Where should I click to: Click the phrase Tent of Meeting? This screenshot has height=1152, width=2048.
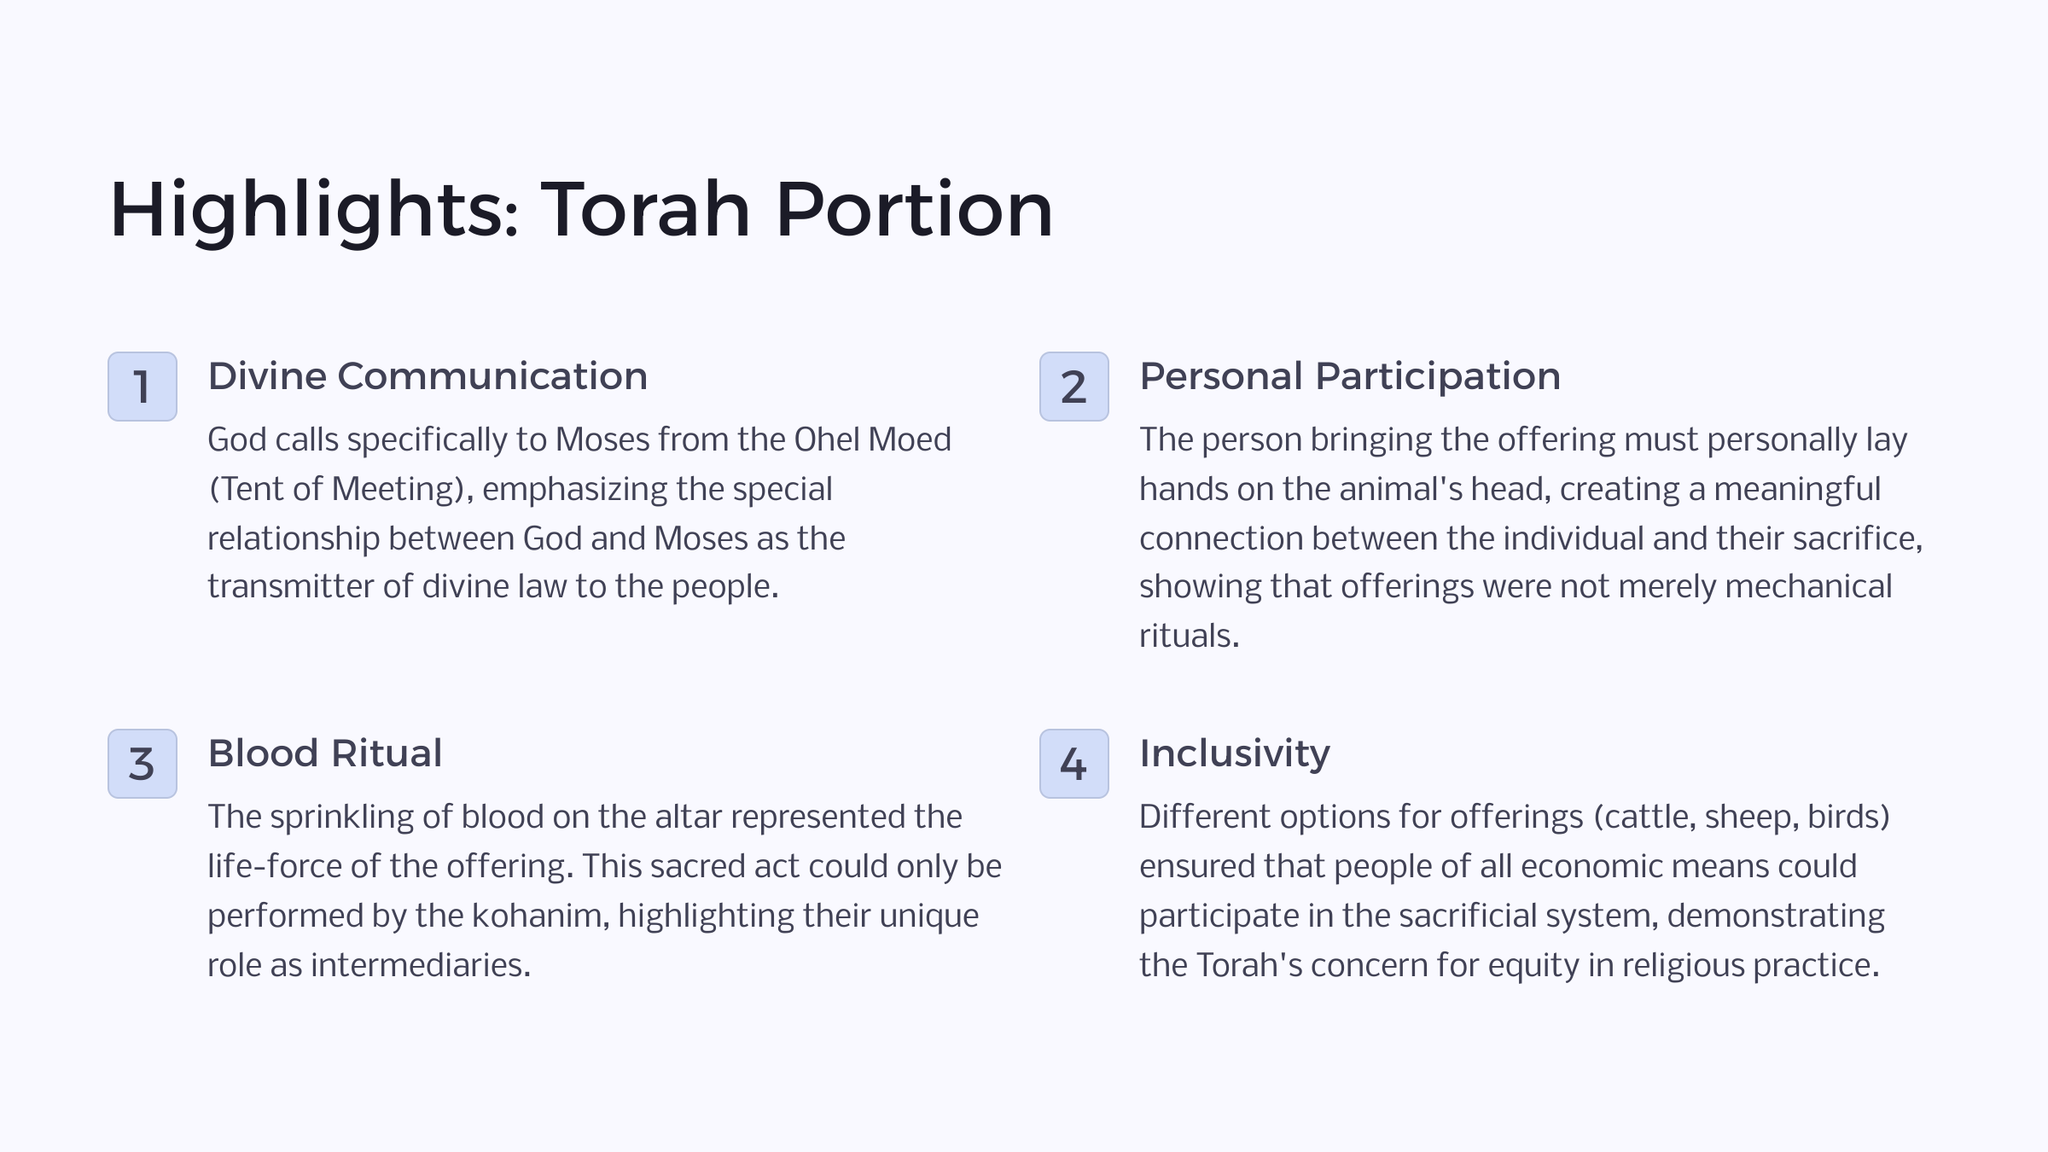coord(336,489)
